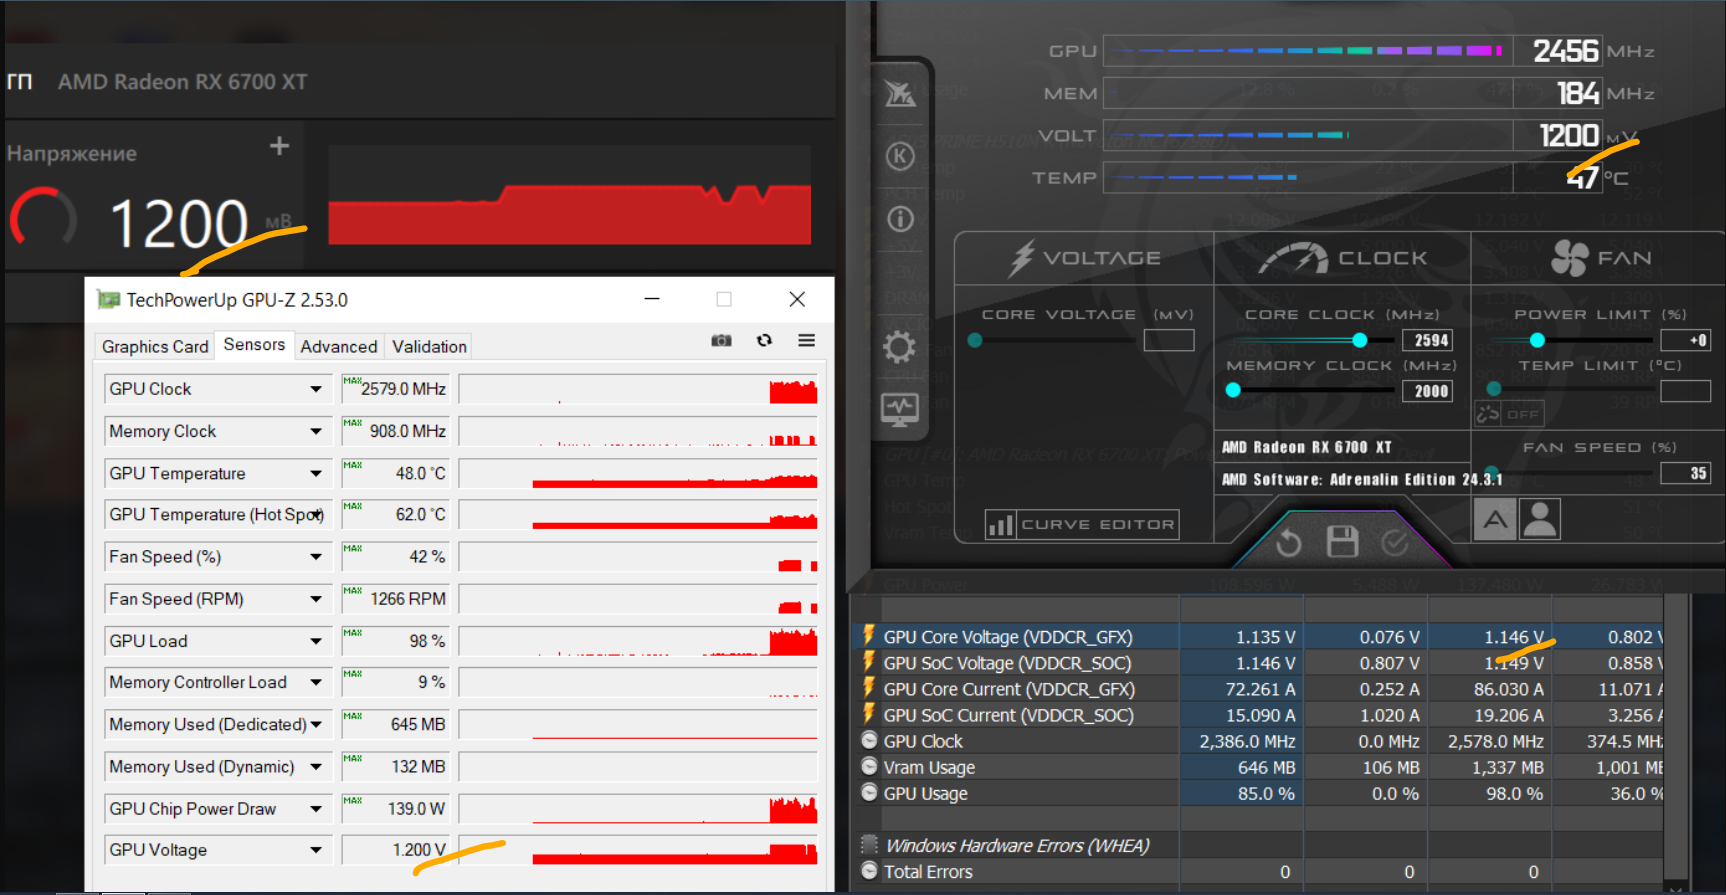Screen dimensions: 1726x895
Task: Click the Core Clock value field showing 2594
Action: [x=1428, y=340]
